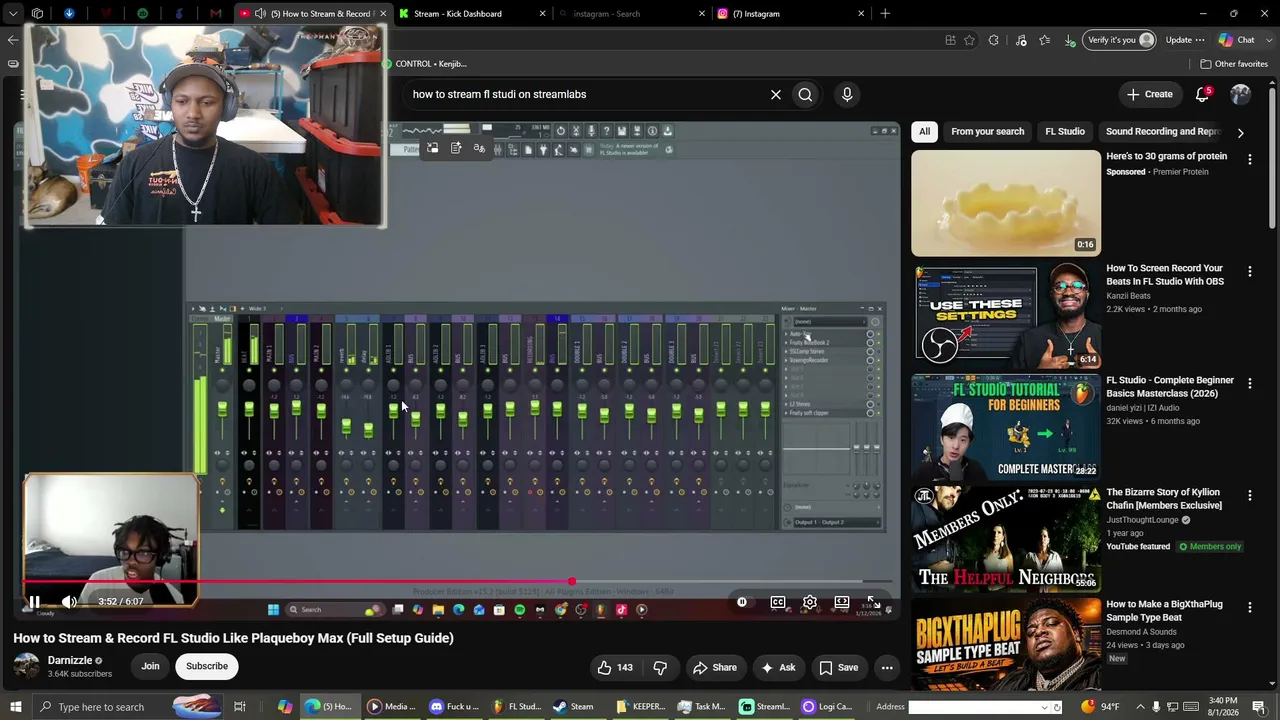Open a new browser tab
The image size is (1280, 720).
tap(885, 14)
